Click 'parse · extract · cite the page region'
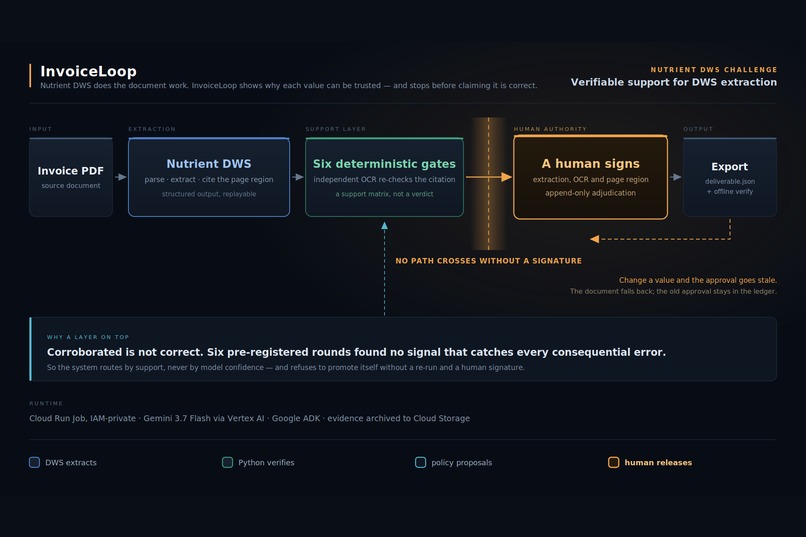 pyautogui.click(x=209, y=179)
